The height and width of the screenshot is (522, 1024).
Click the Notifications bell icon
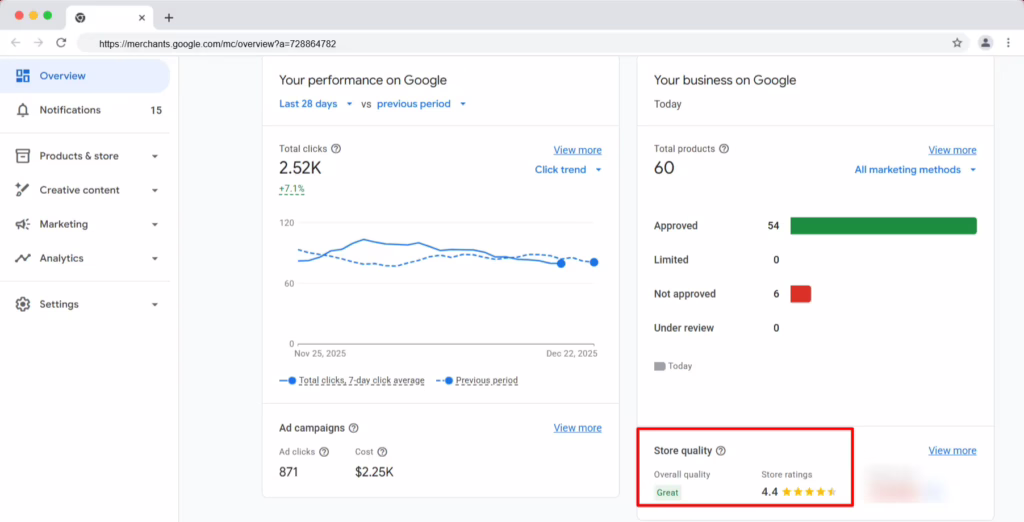click(23, 110)
